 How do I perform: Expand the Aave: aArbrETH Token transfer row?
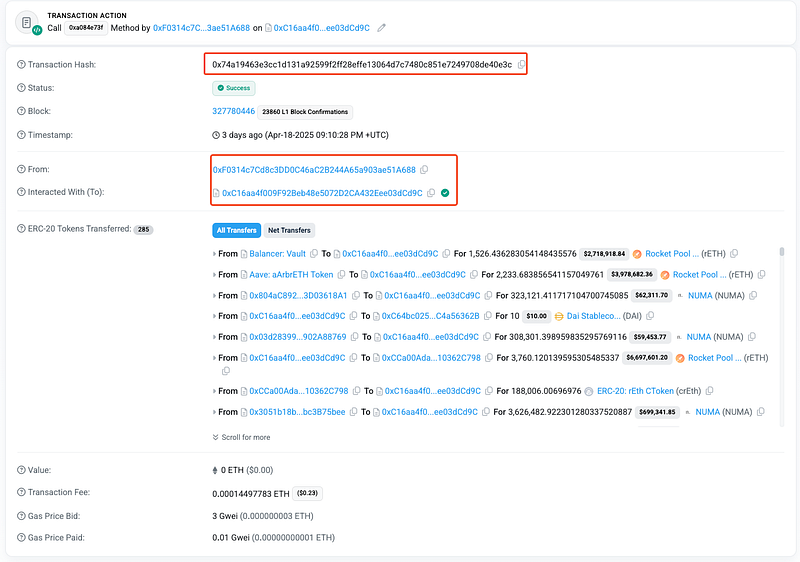pyautogui.click(x=214, y=275)
